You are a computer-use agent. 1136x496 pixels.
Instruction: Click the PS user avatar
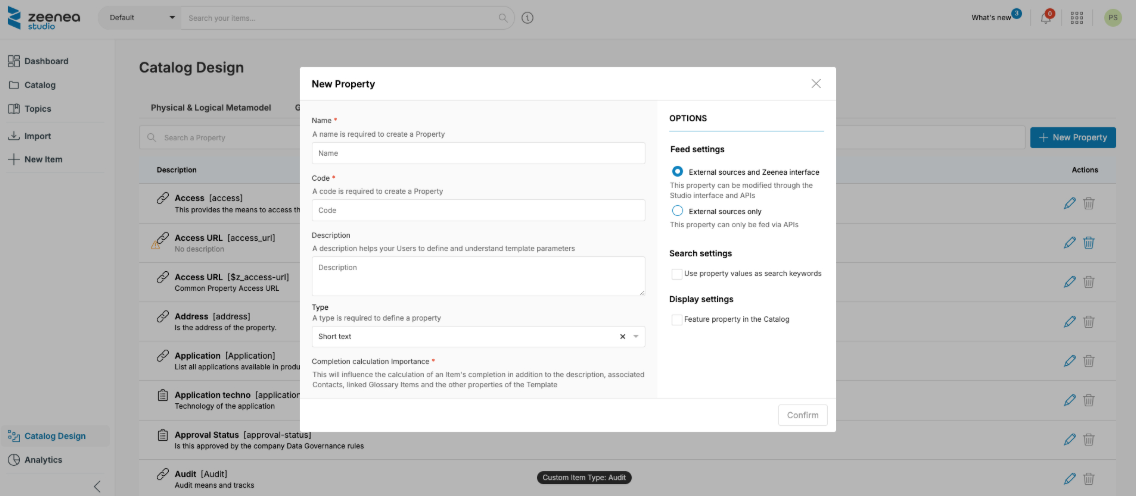point(1112,18)
